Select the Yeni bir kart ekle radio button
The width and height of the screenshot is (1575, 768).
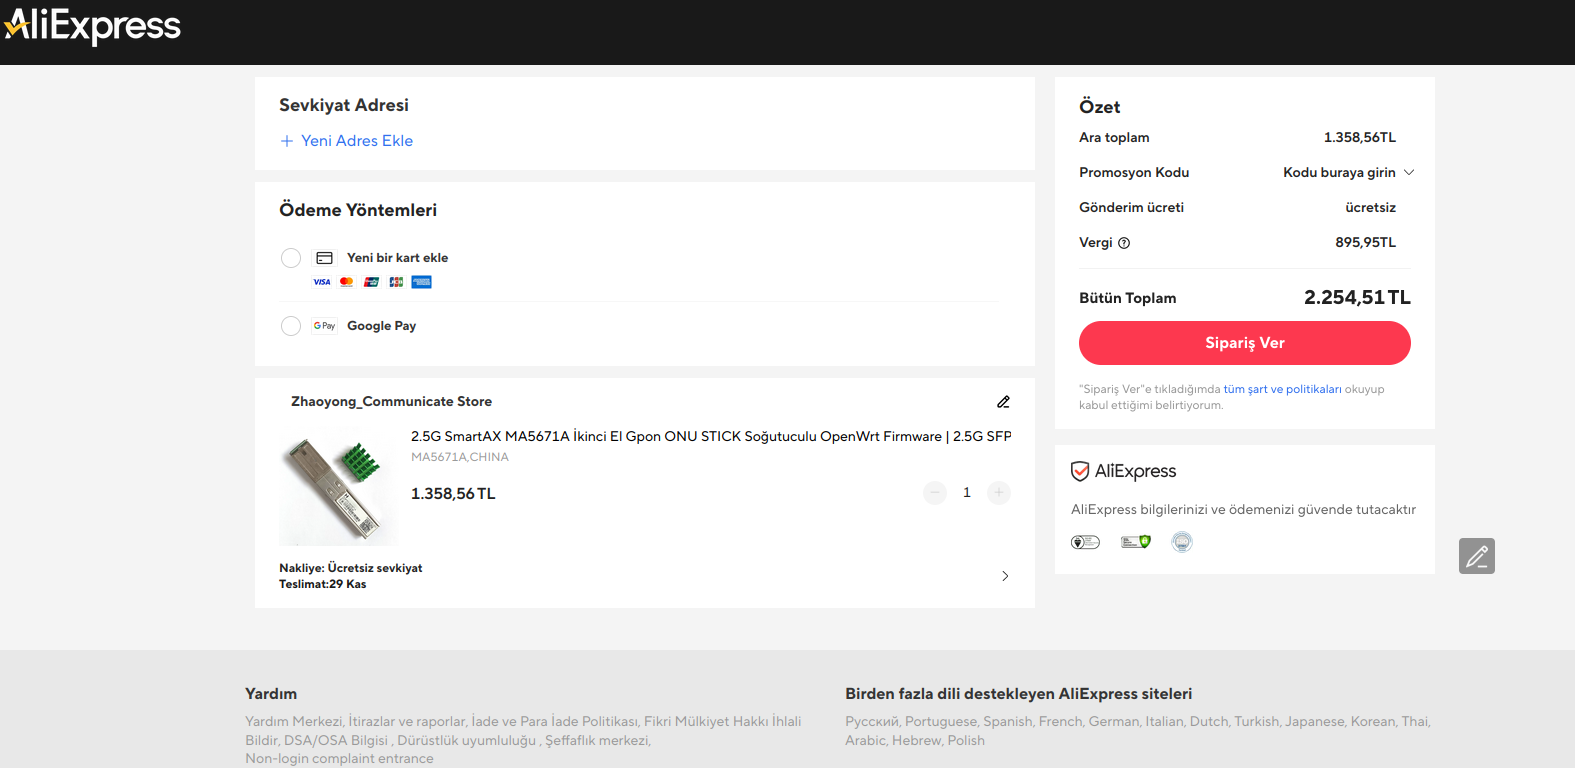[291, 258]
